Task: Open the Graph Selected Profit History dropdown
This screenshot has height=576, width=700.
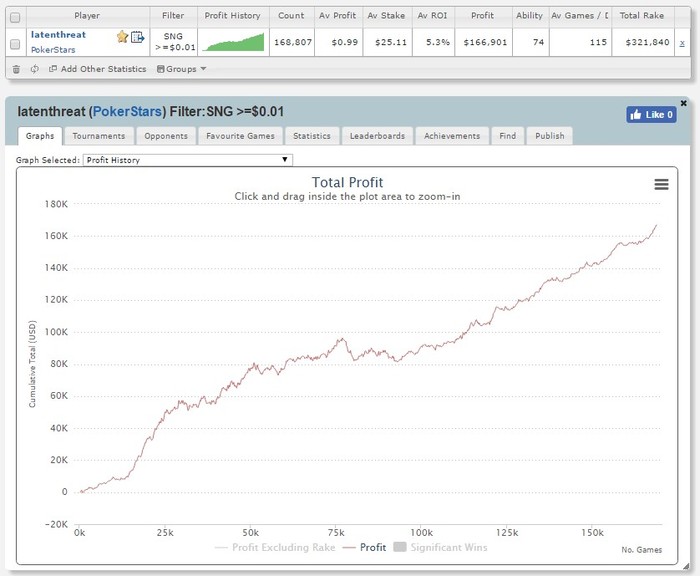Action: [x=188, y=160]
